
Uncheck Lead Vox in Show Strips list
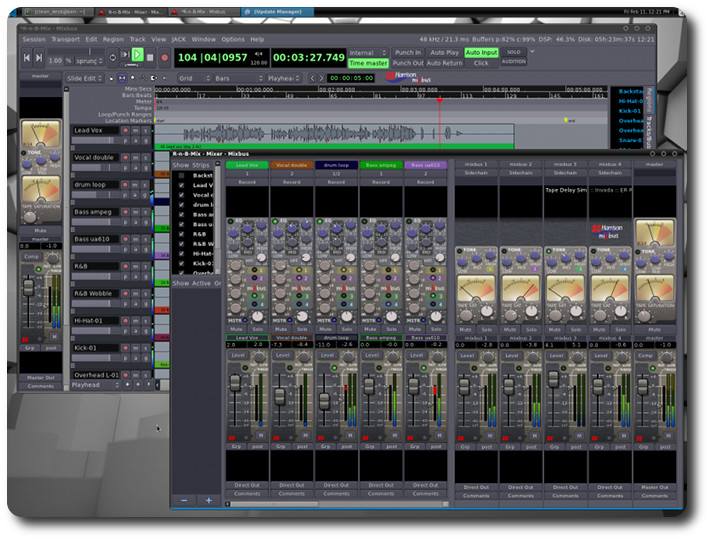click(x=182, y=185)
